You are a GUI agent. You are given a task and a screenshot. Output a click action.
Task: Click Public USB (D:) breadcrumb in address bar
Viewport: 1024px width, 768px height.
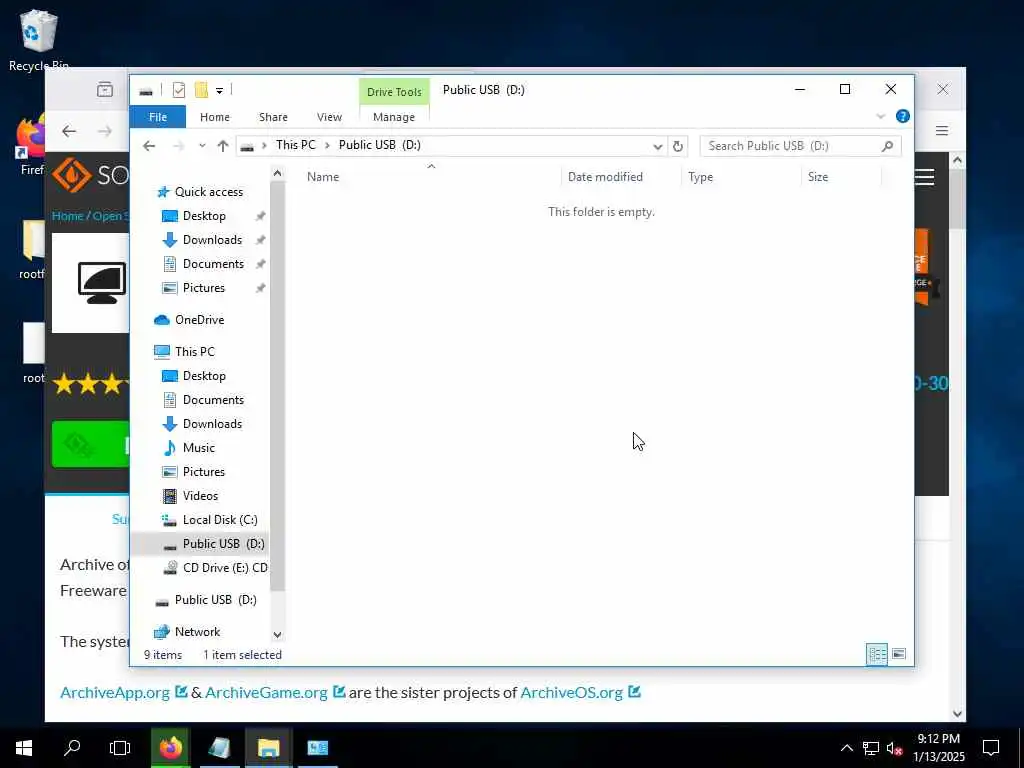(x=379, y=145)
